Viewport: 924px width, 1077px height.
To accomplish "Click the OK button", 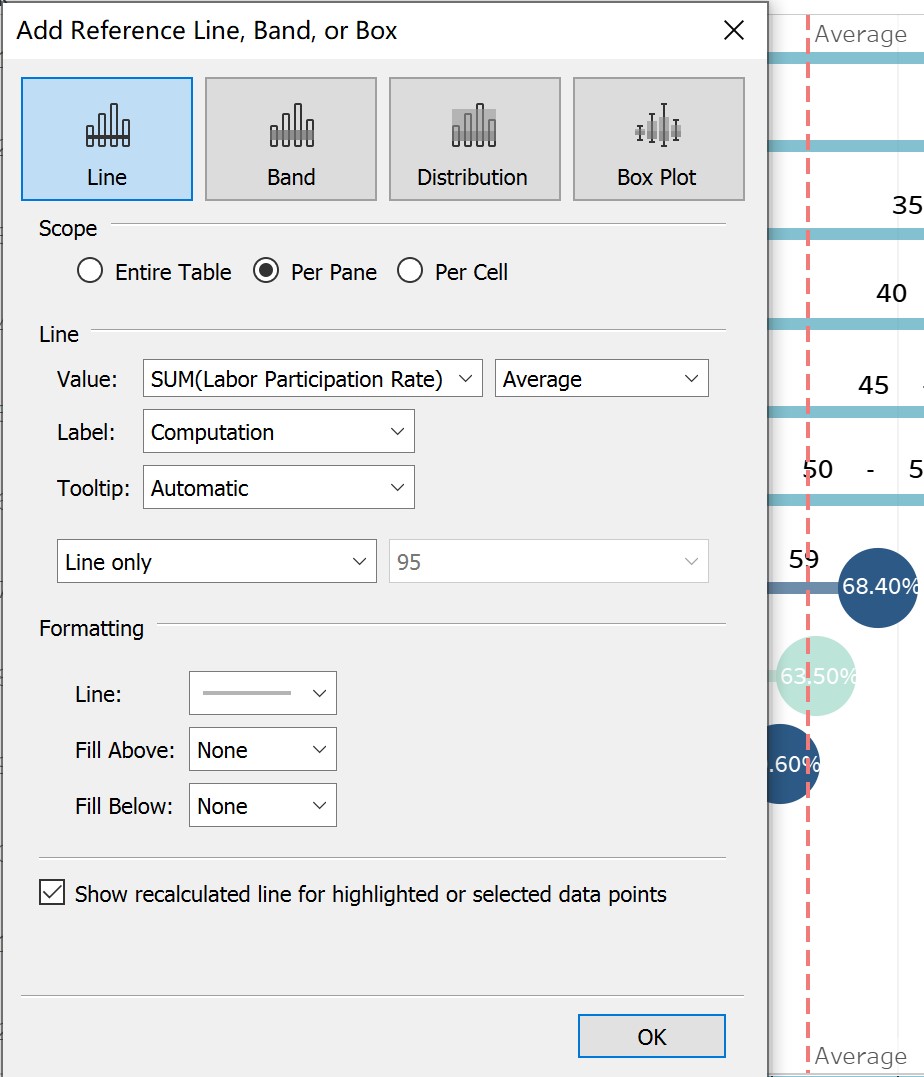I will [x=651, y=1037].
